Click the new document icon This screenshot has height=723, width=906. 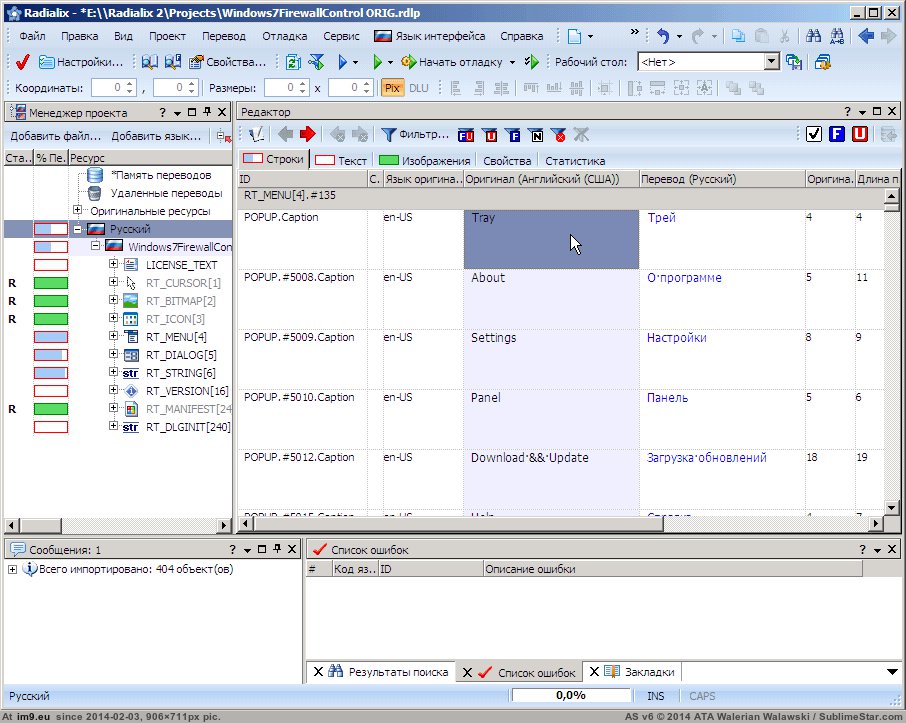pos(574,36)
